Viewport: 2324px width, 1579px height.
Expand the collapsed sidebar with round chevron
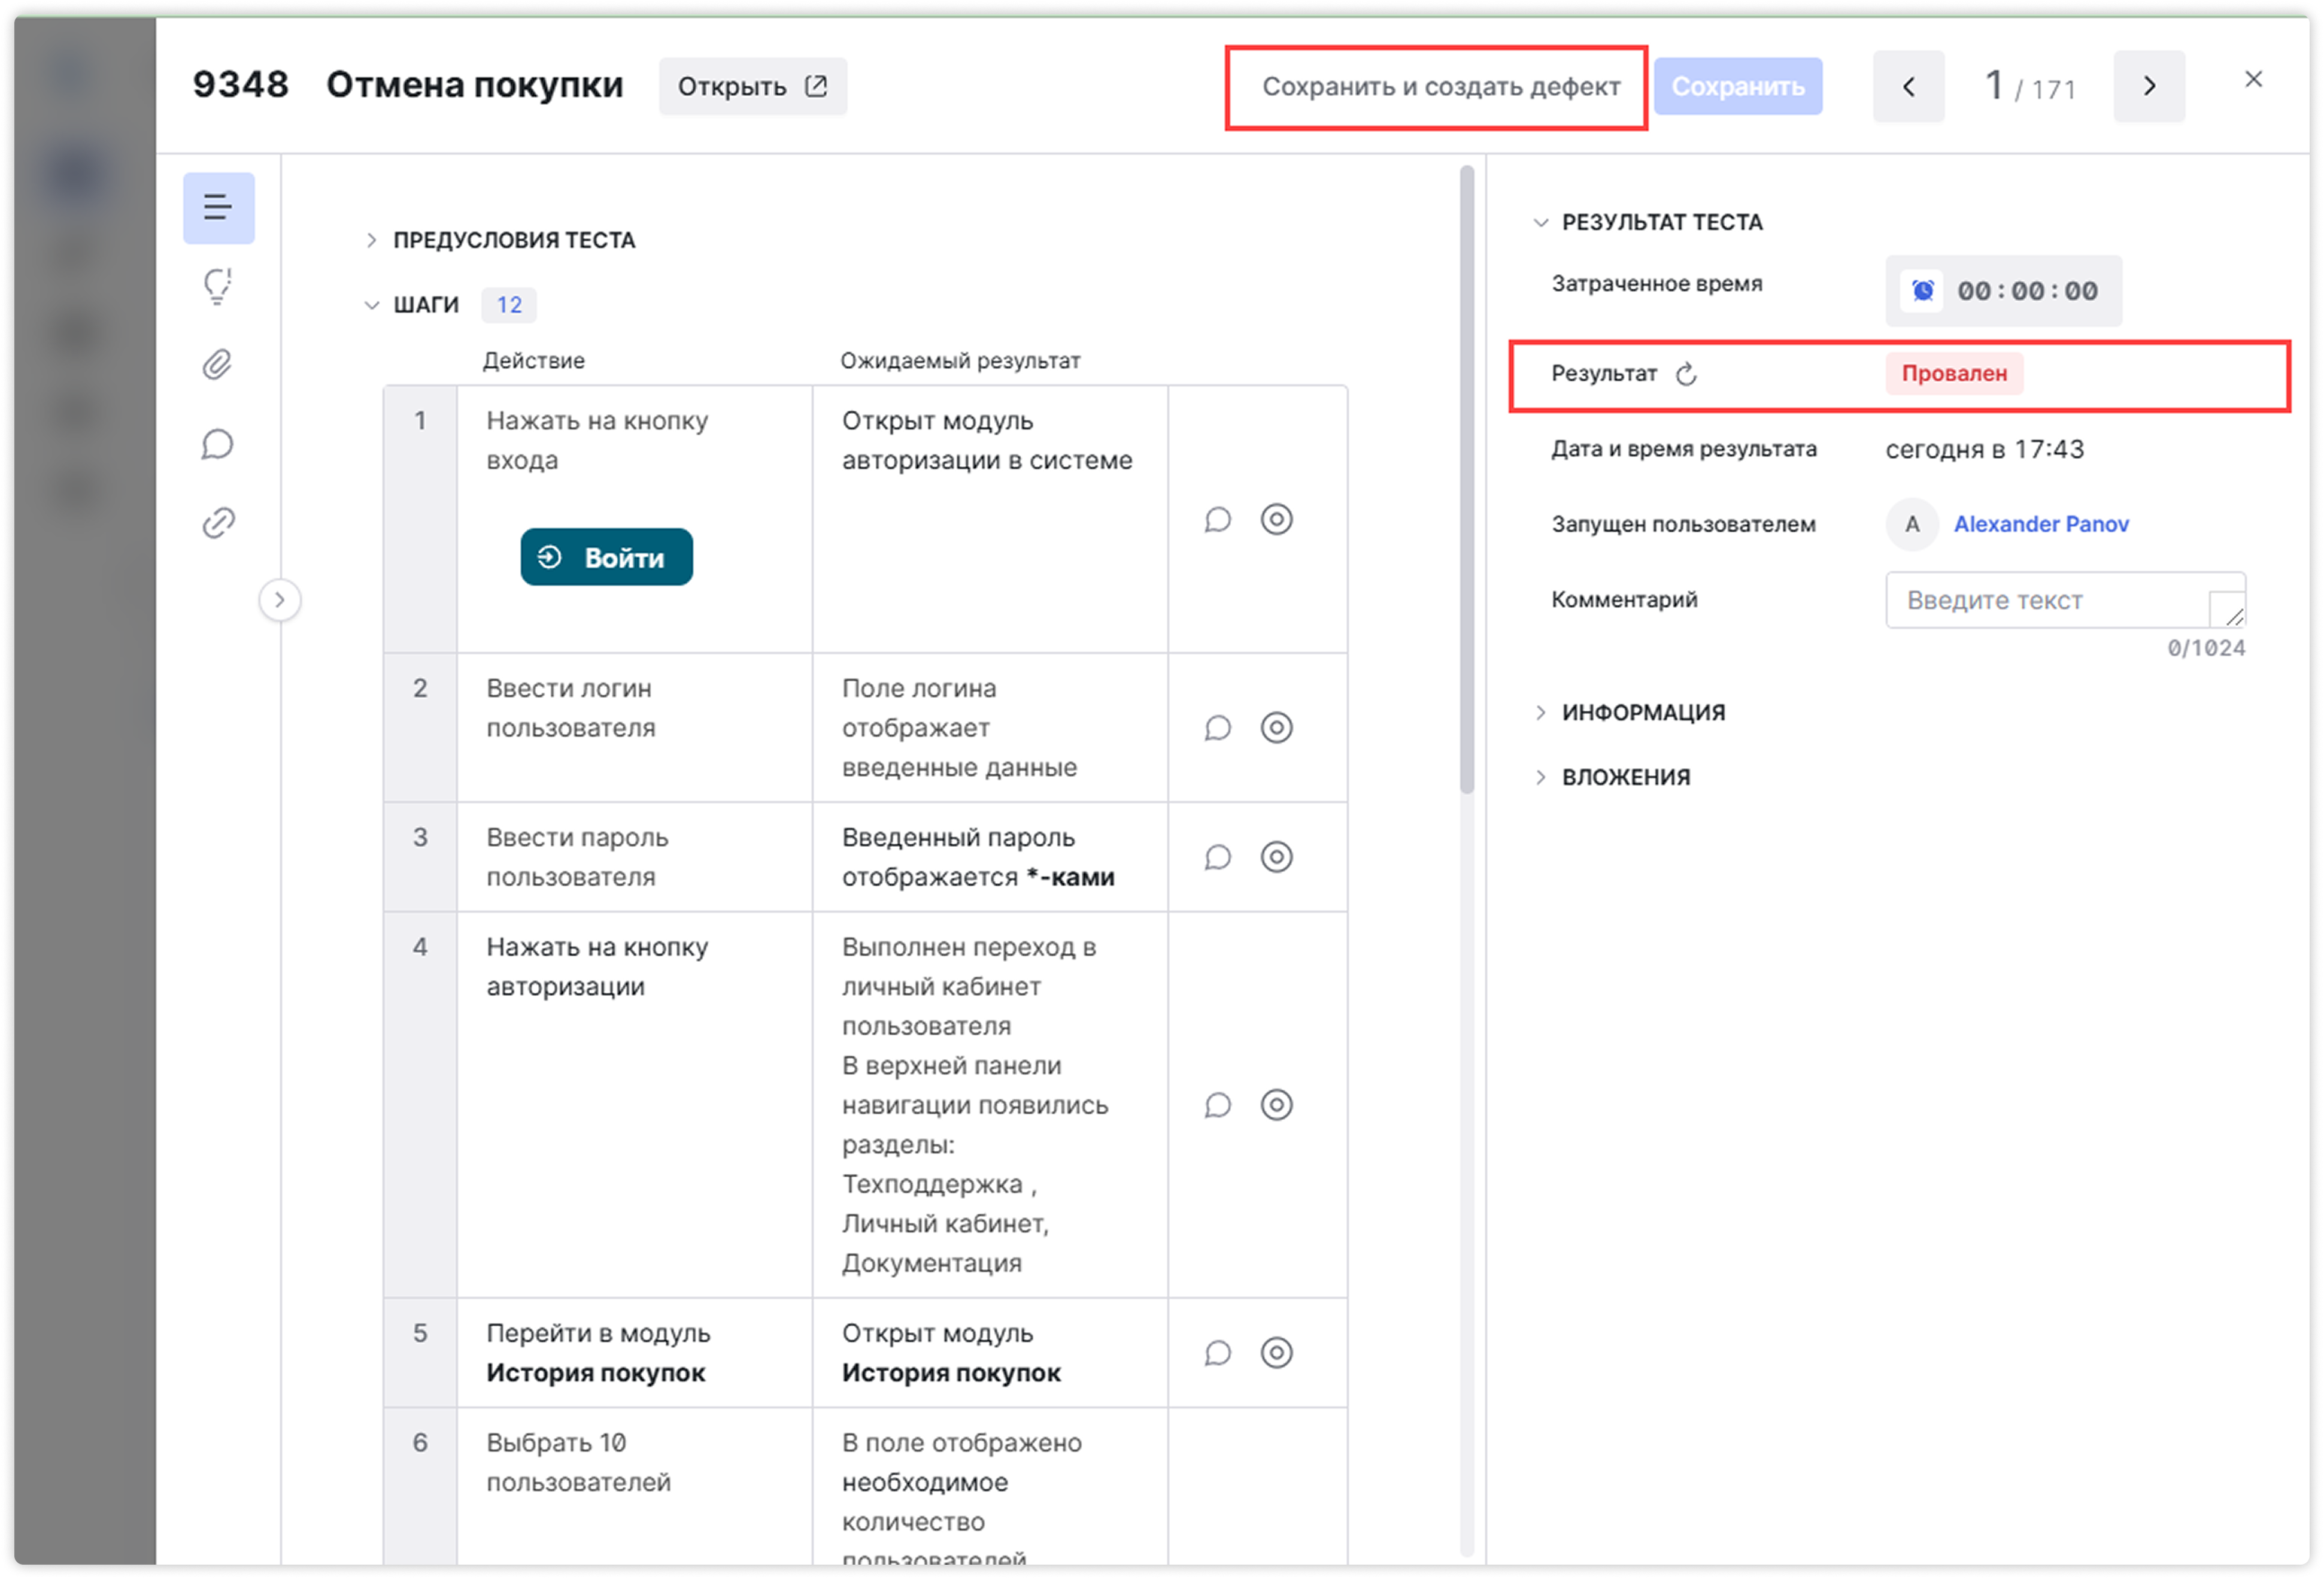click(x=280, y=600)
